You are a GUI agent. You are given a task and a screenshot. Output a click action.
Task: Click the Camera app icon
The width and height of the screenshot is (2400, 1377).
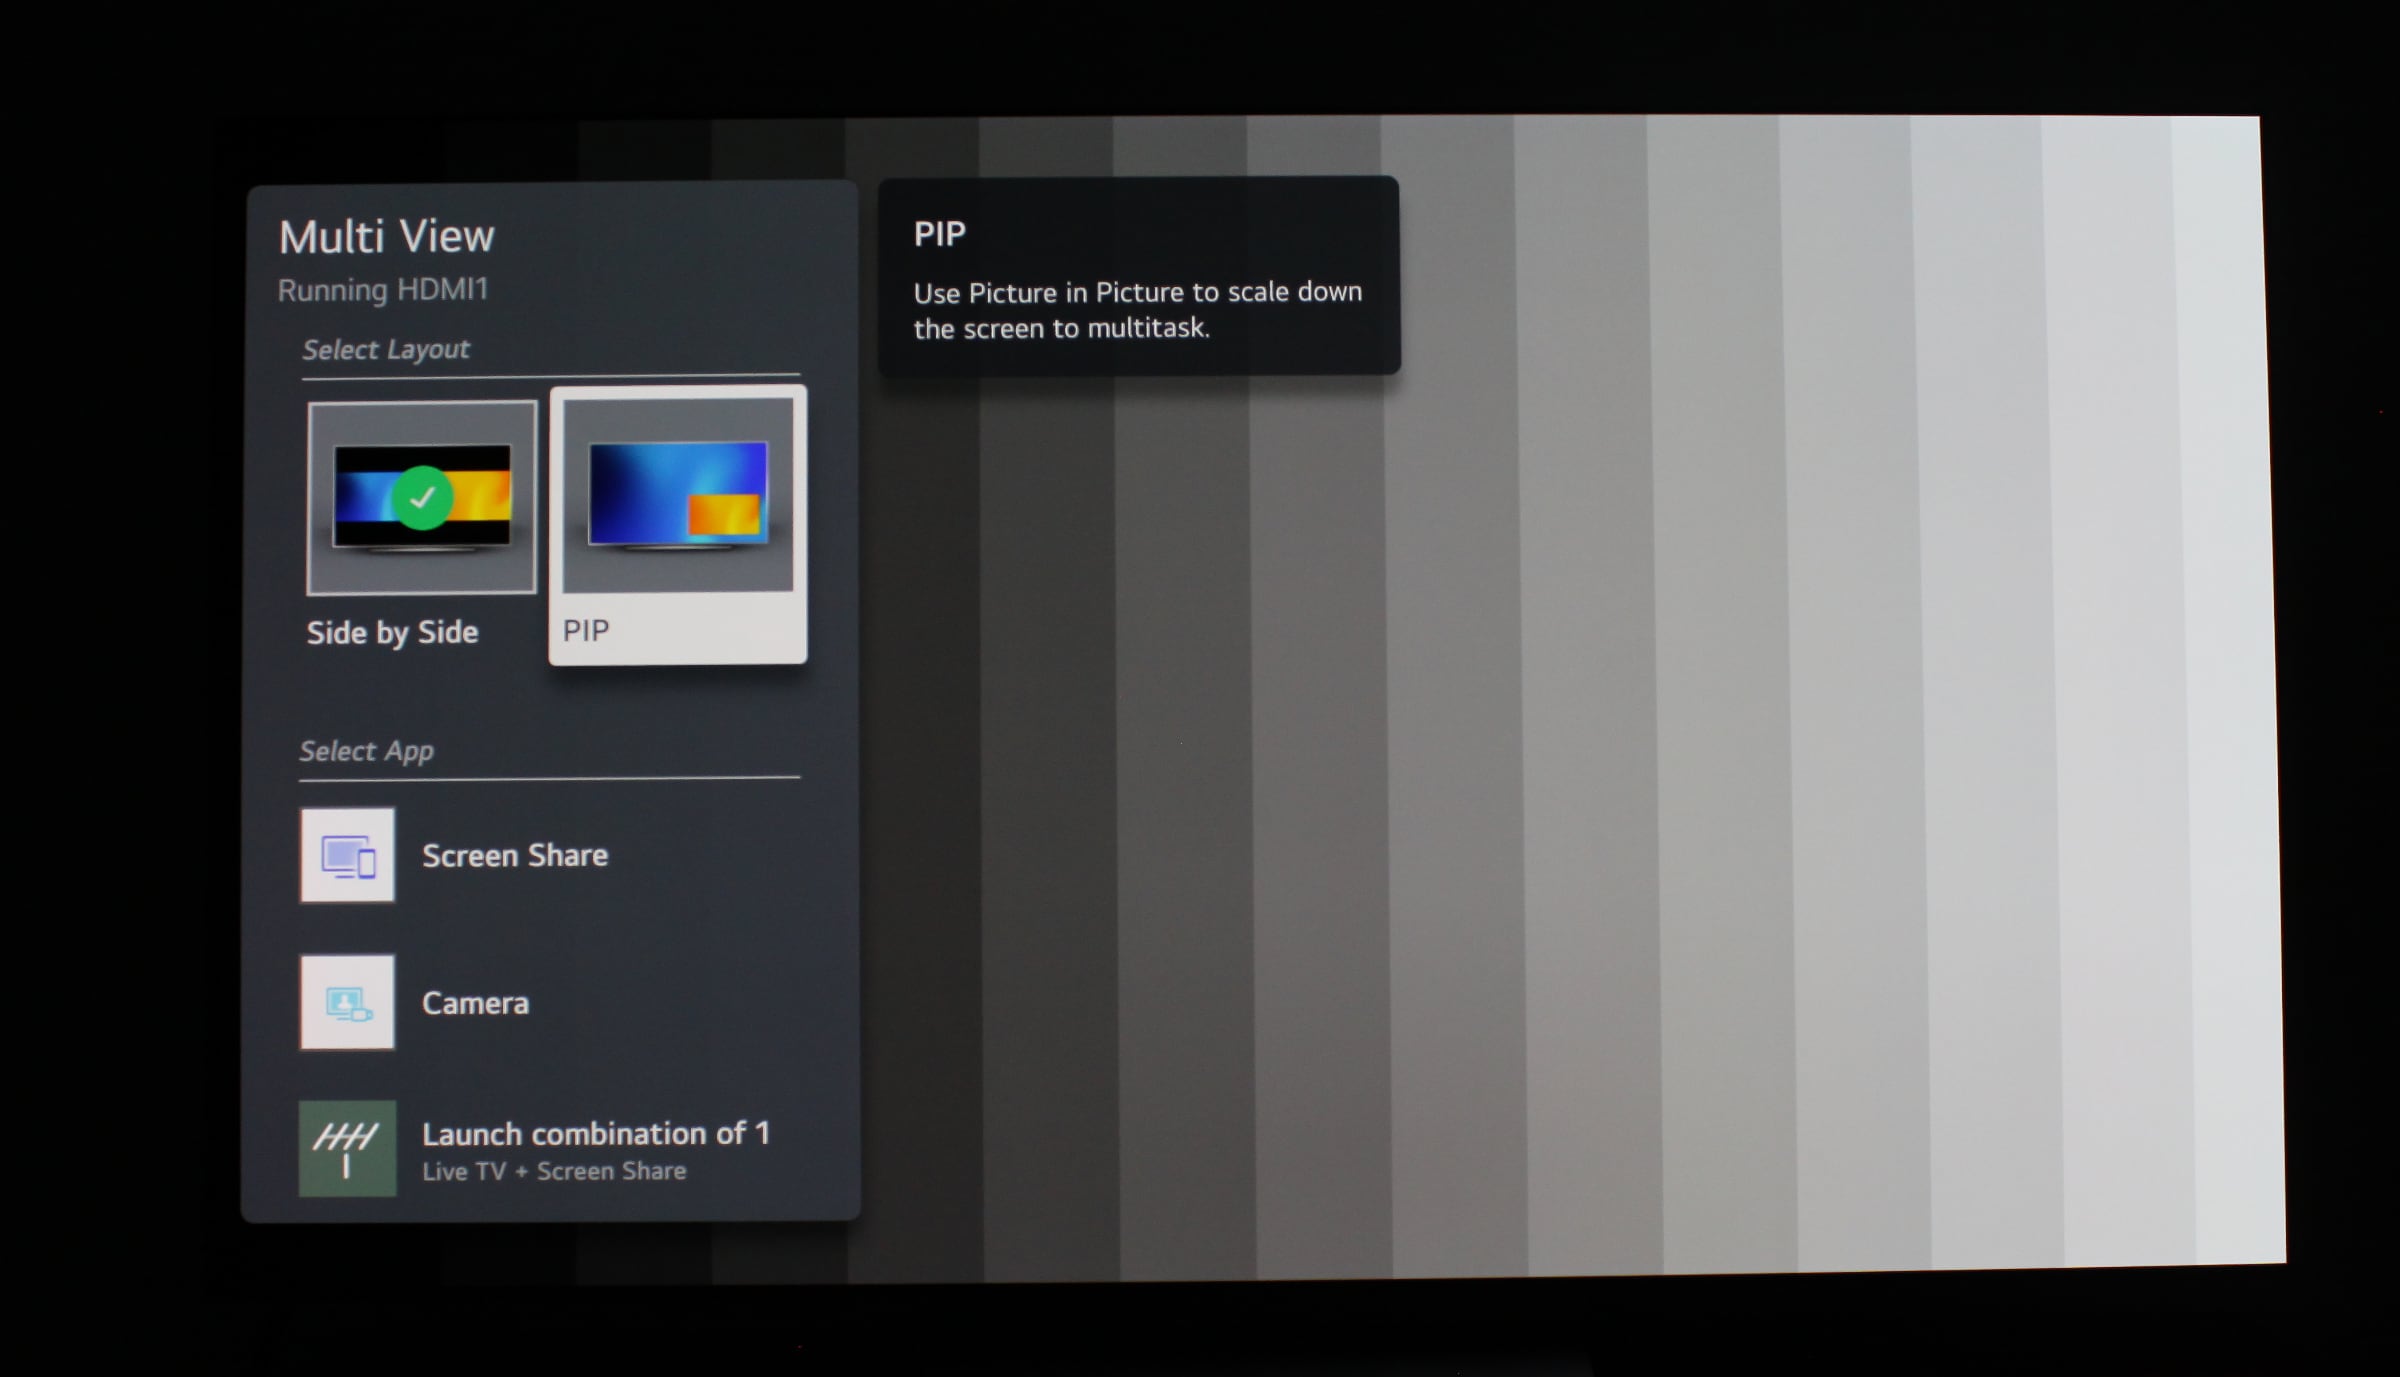tap(347, 1002)
